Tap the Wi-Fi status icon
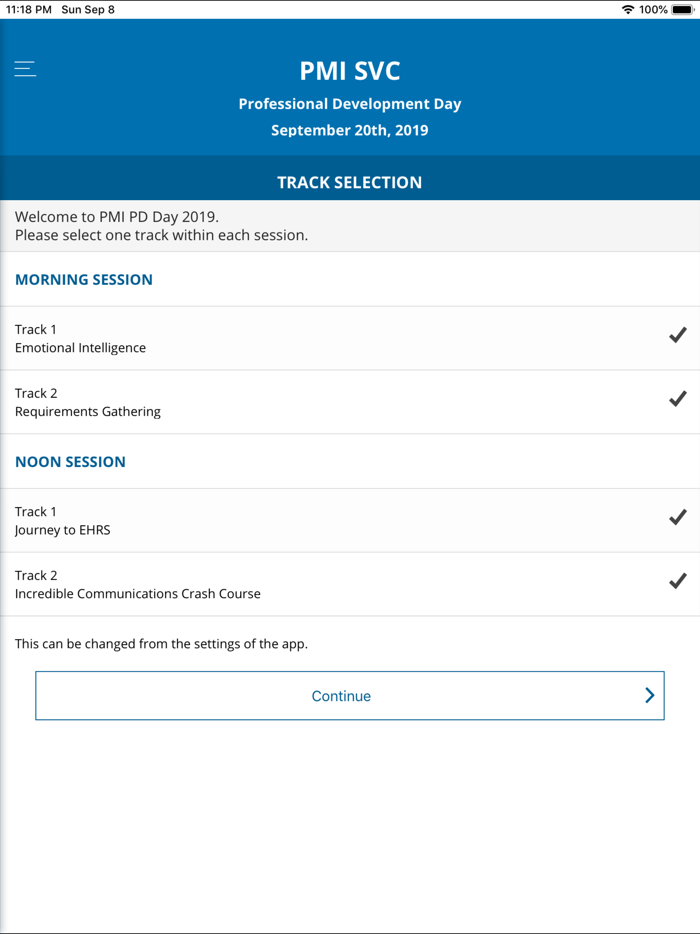This screenshot has height=934, width=700. point(628,9)
